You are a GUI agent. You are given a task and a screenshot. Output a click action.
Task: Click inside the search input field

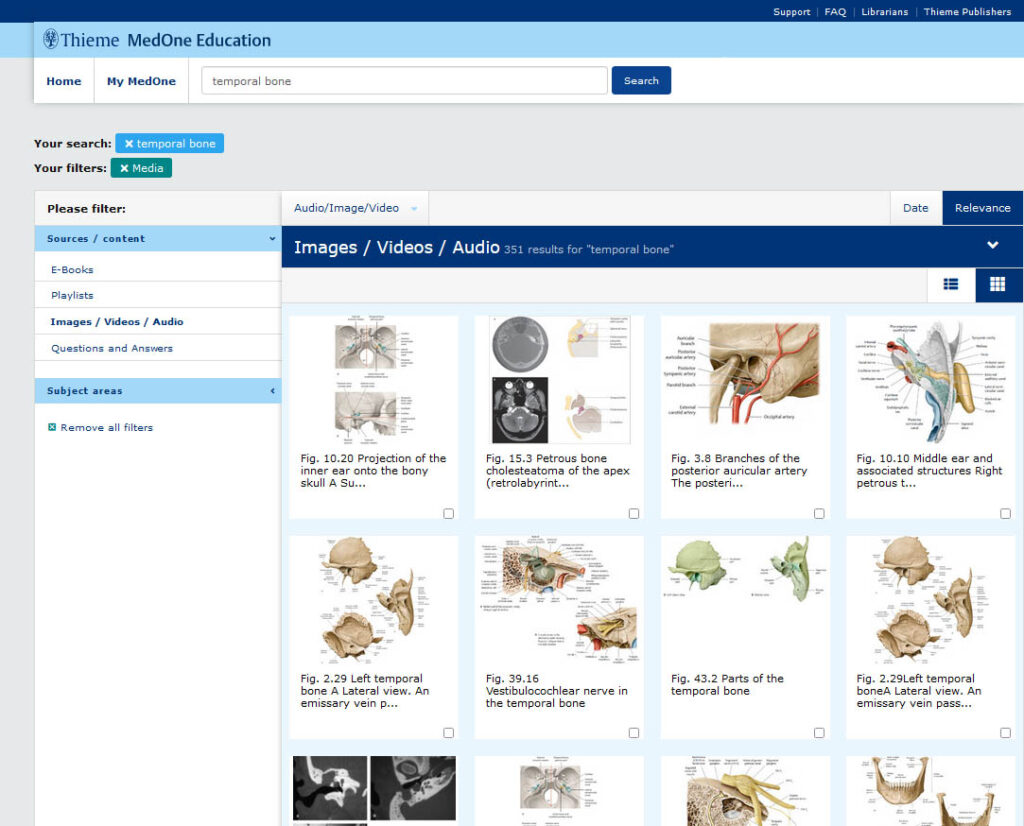[403, 80]
